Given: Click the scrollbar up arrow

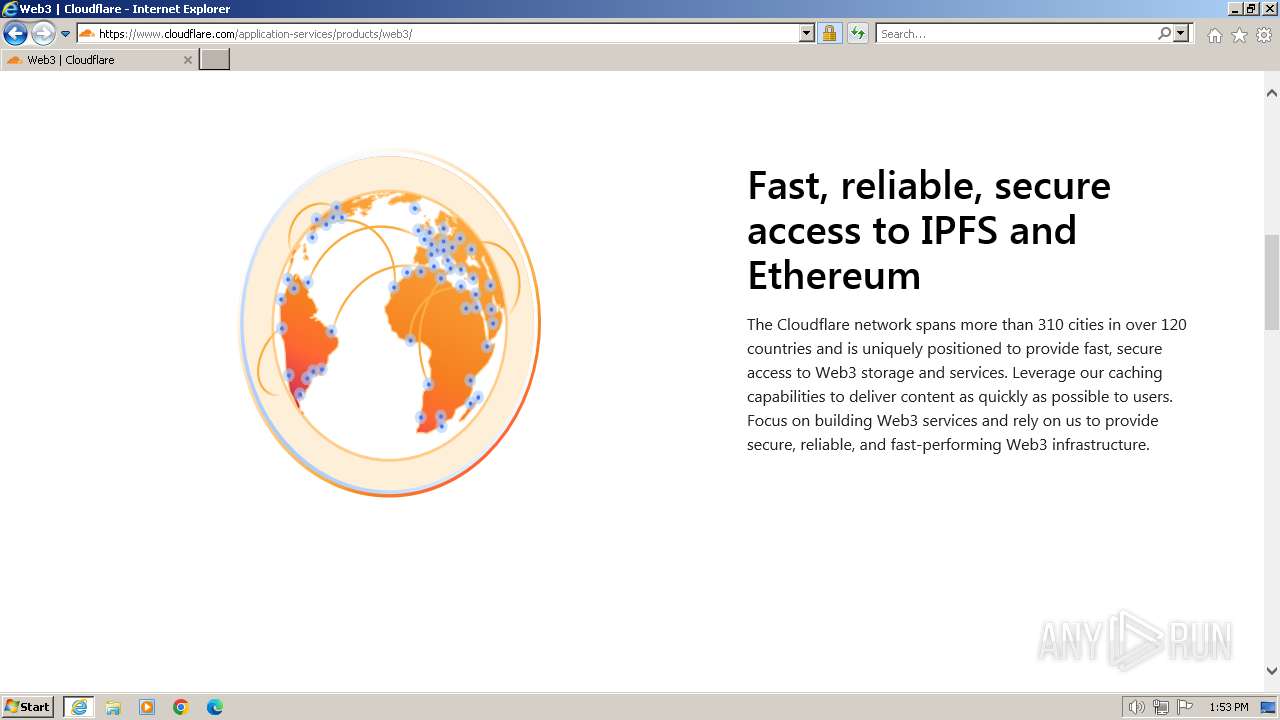Looking at the screenshot, I should pyautogui.click(x=1272, y=93).
